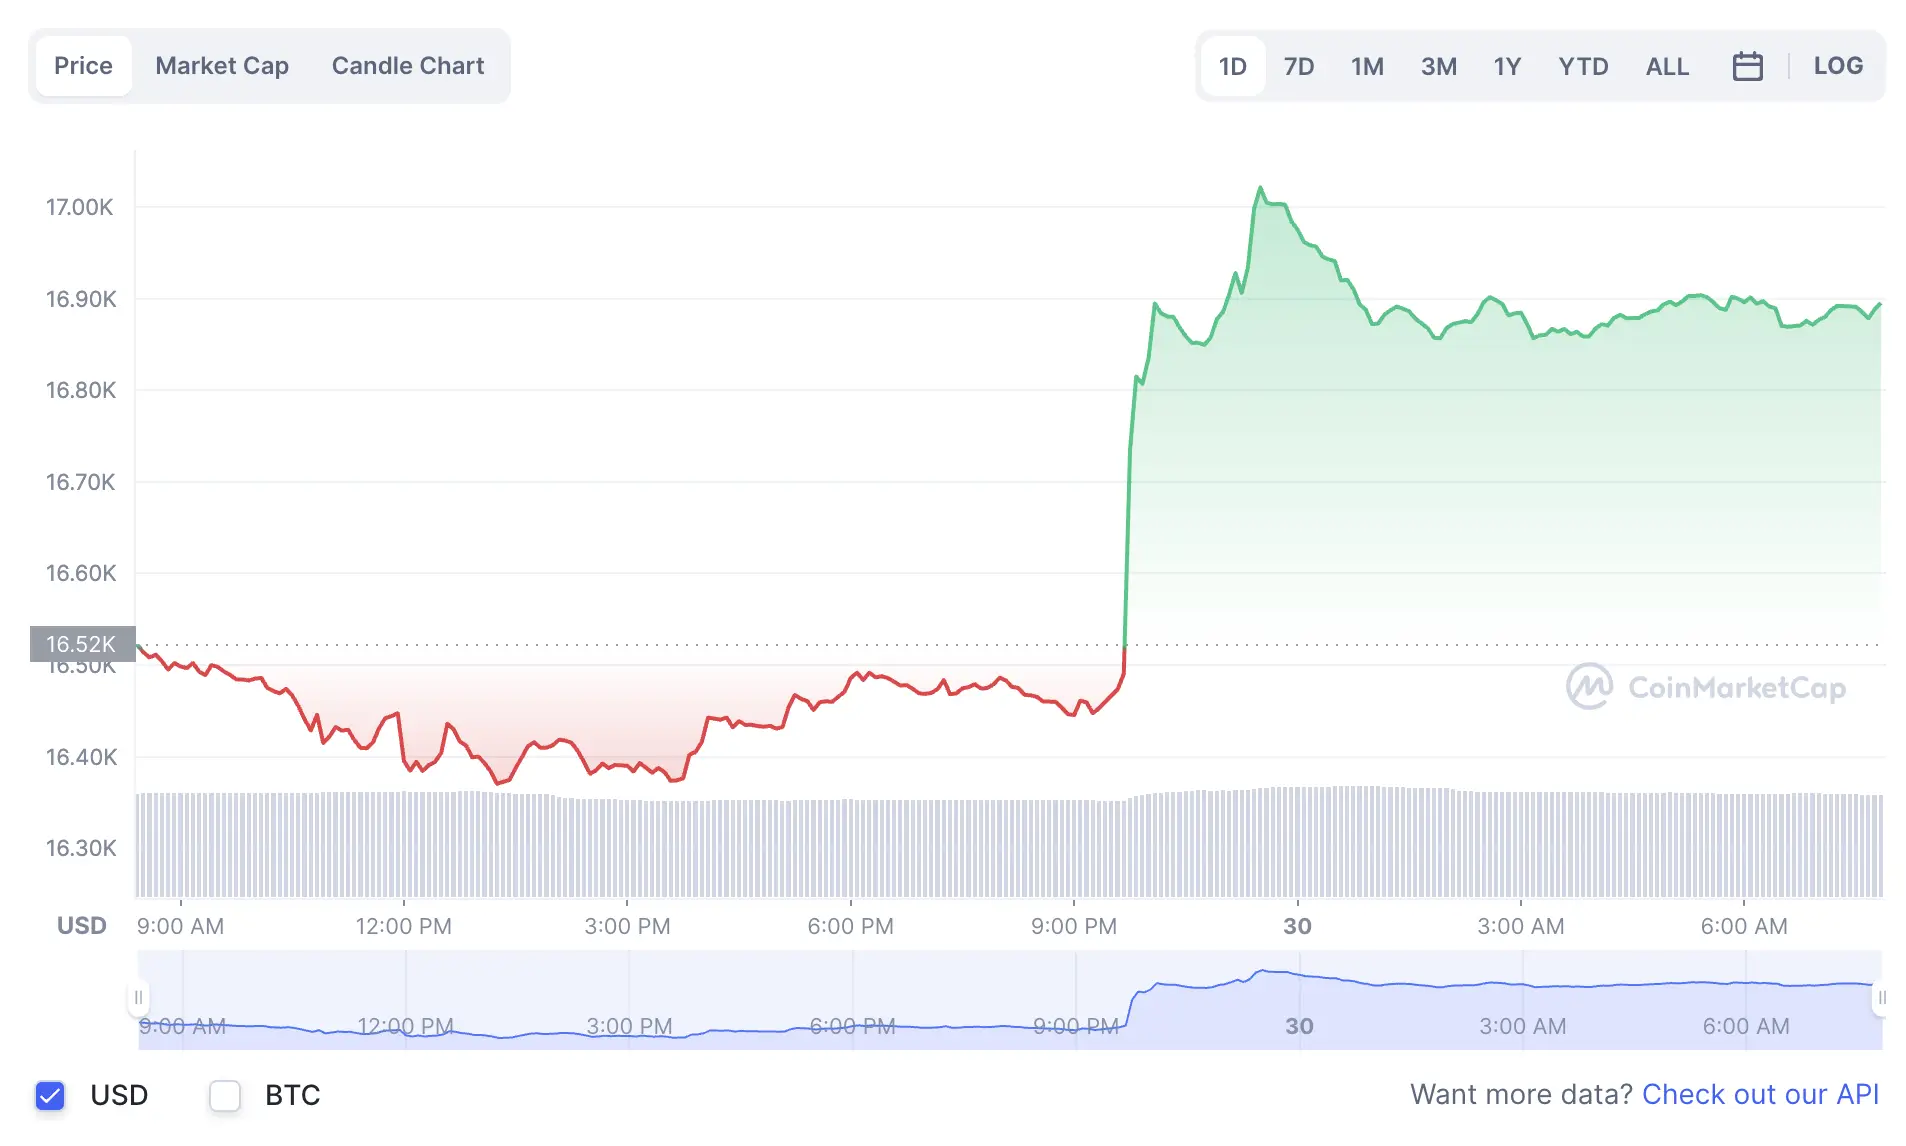
Task: Click the 12:00 PM time axis label
Action: pyautogui.click(x=404, y=926)
